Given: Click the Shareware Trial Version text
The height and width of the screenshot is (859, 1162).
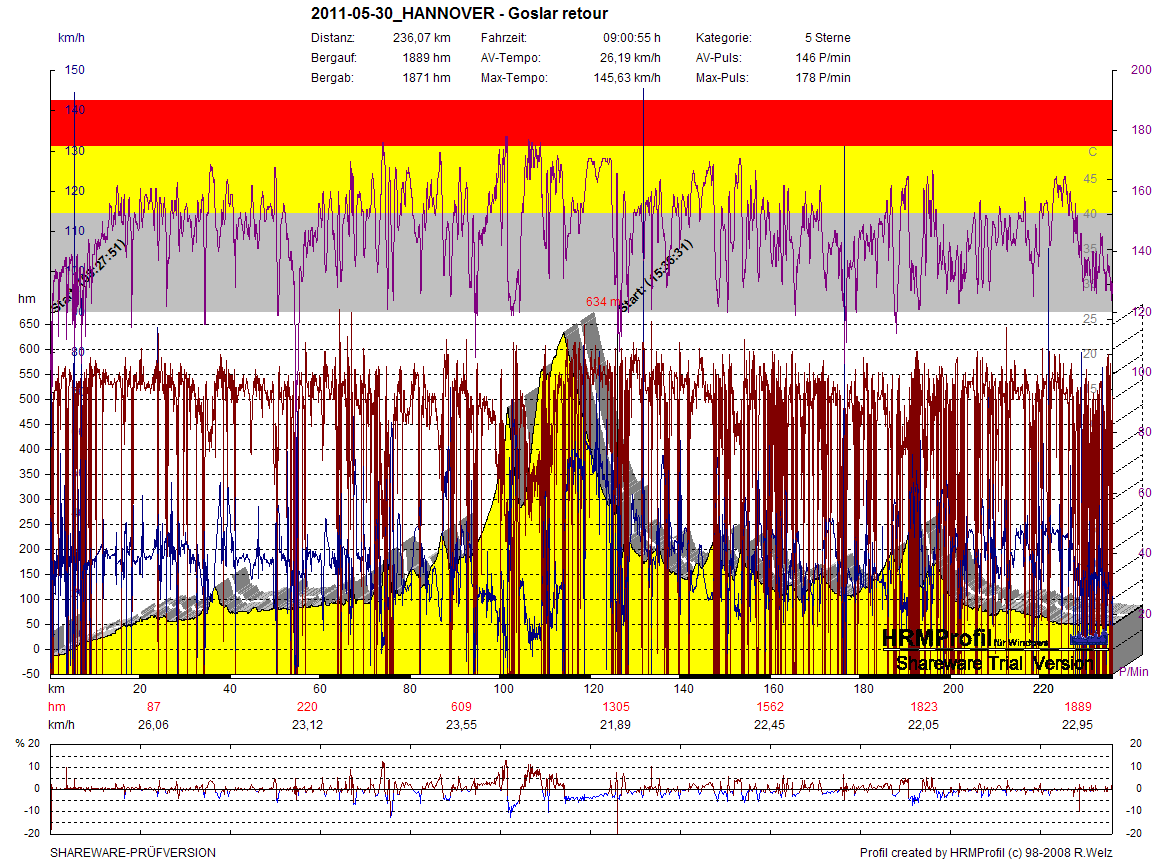Looking at the screenshot, I should (990, 663).
